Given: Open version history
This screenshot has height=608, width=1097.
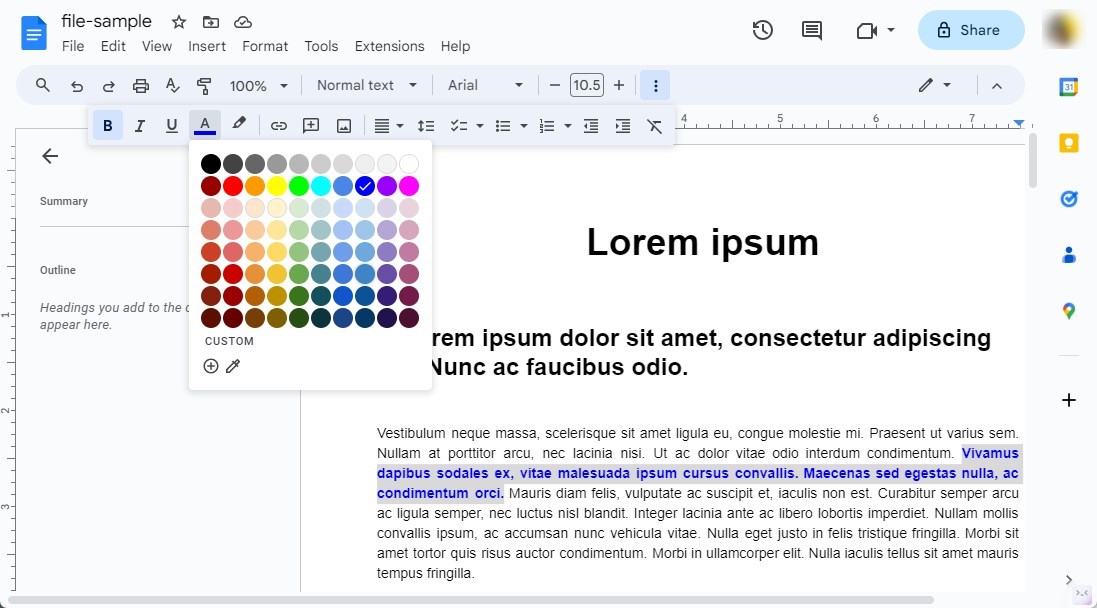Looking at the screenshot, I should (x=762, y=30).
